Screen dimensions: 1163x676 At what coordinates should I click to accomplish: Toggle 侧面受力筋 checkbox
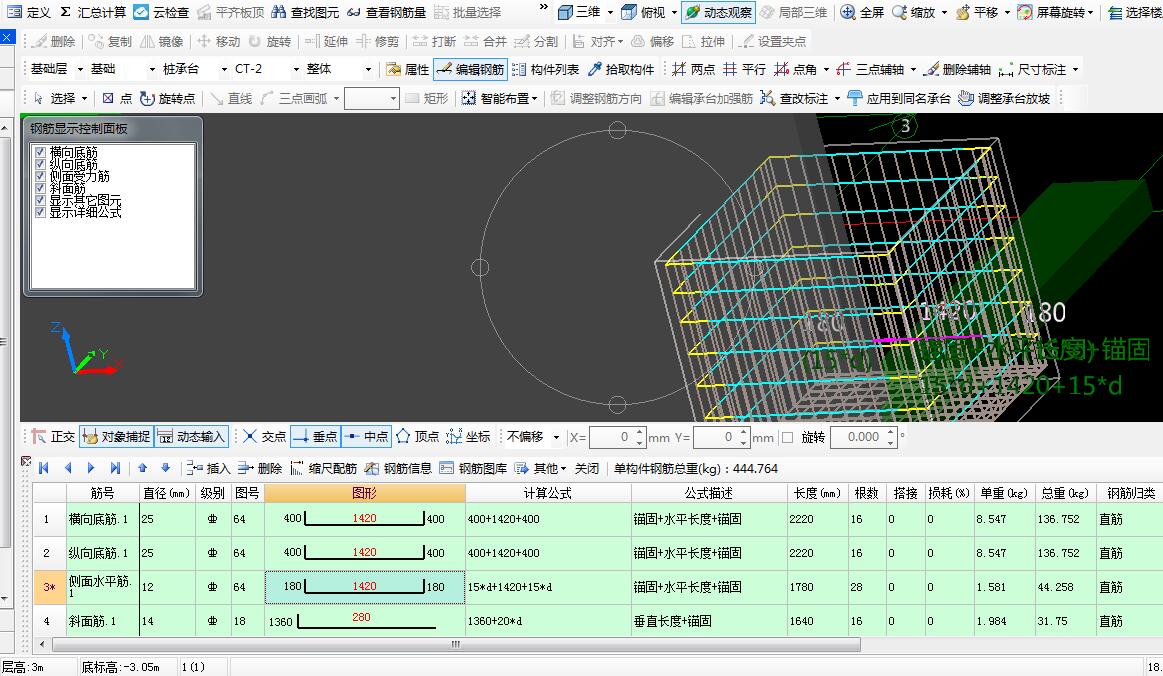41,176
